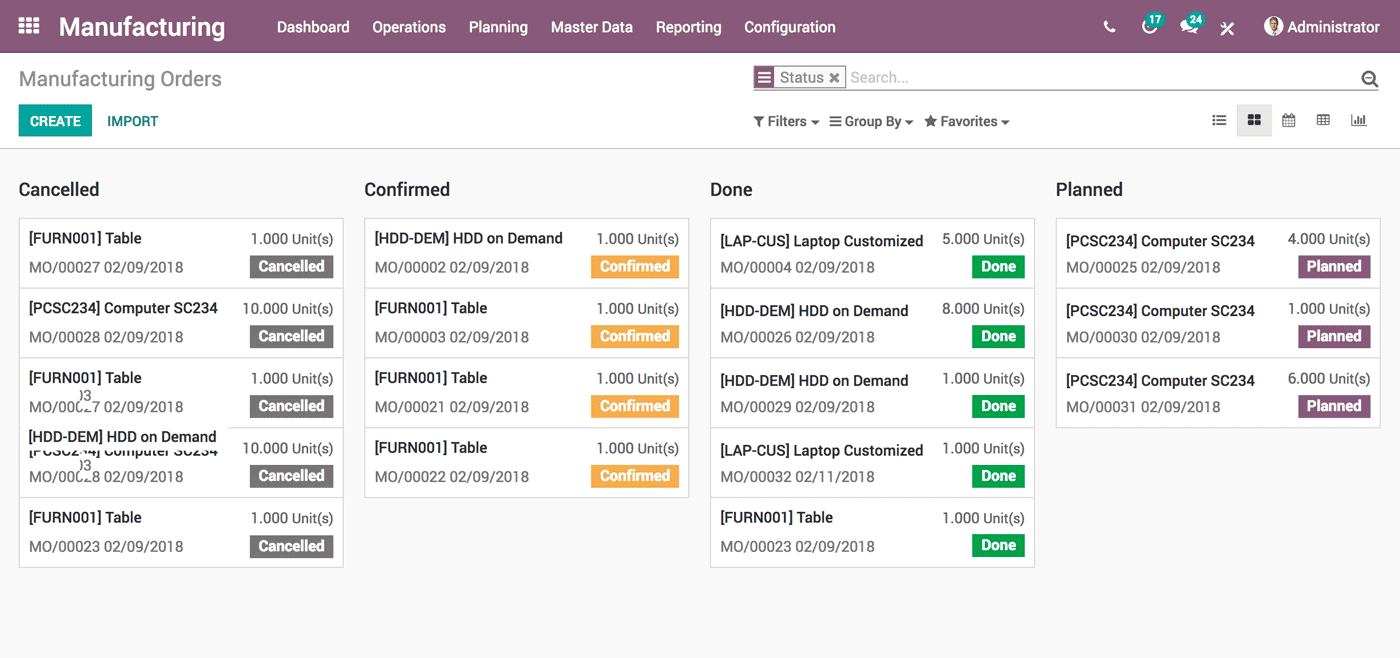The image size is (1400, 658).
Task: Expand the Group By dropdown
Action: click(869, 121)
